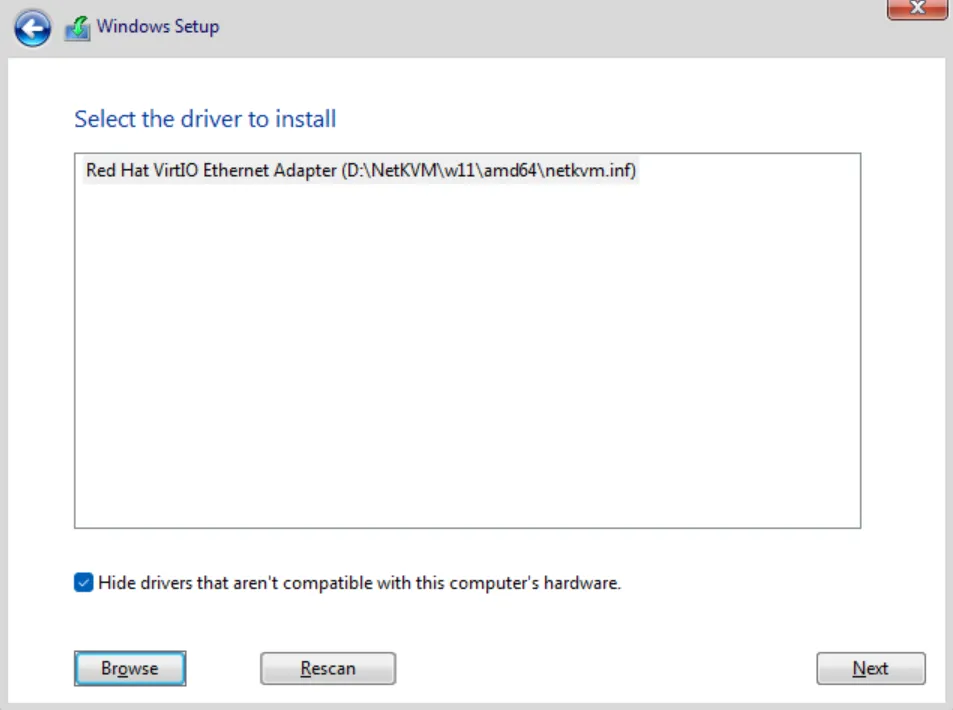Click the "Hide drivers that aren't compatible" label
The image size is (953, 710).
[x=359, y=583]
